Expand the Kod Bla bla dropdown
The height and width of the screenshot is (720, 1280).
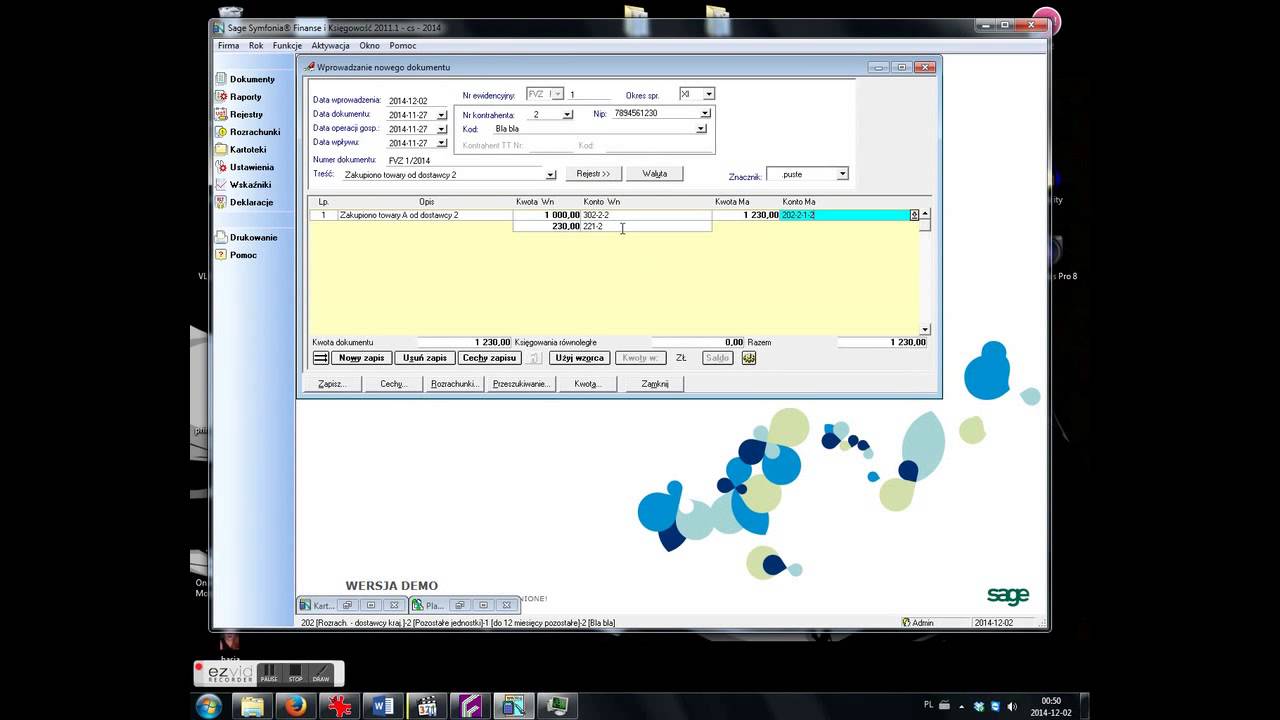(701, 129)
